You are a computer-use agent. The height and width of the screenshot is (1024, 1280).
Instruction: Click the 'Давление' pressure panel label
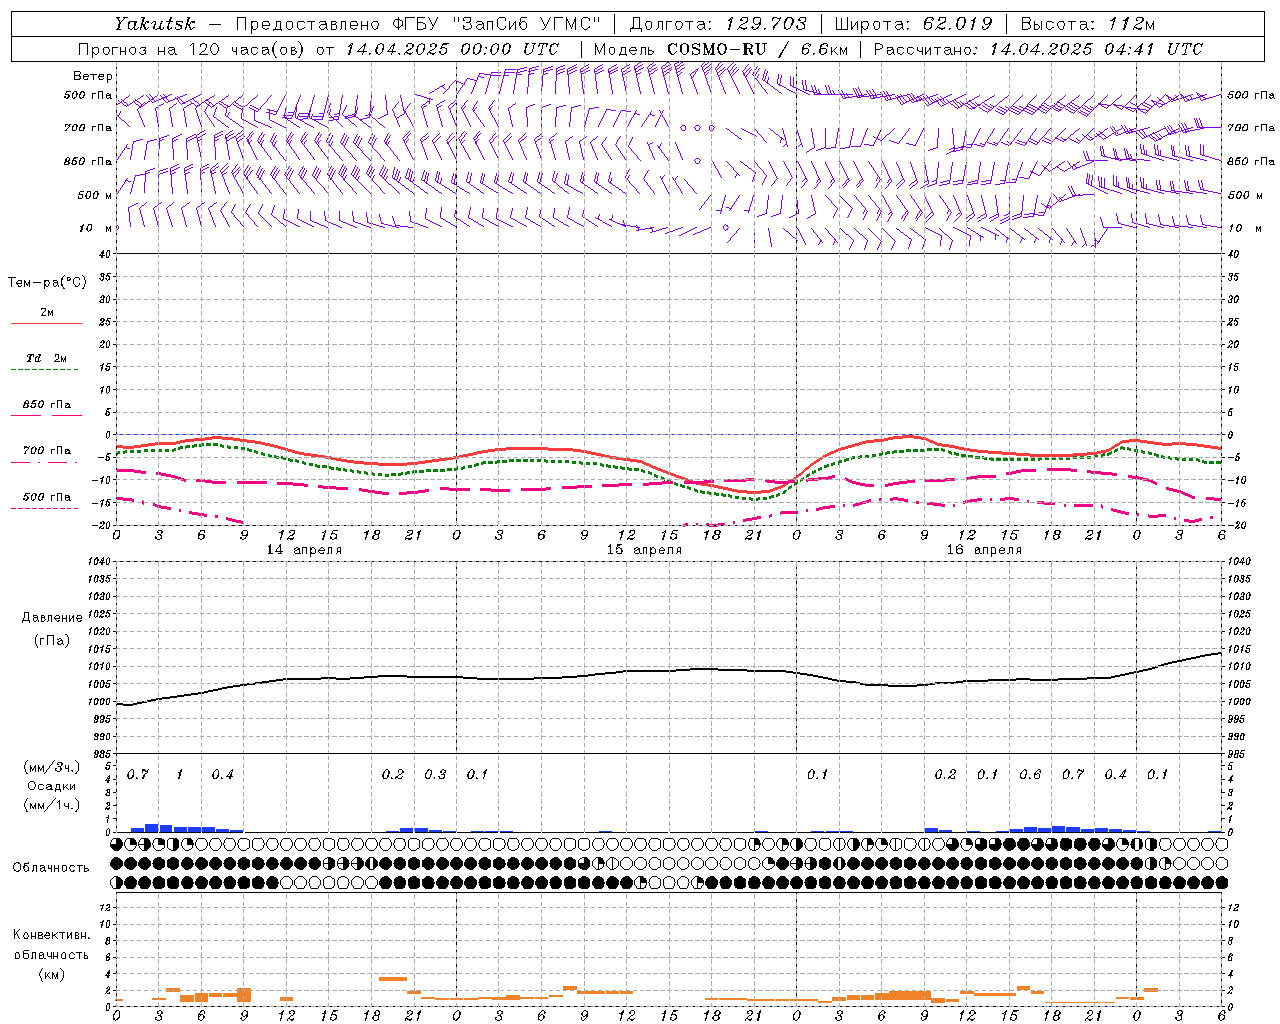(x=52, y=618)
